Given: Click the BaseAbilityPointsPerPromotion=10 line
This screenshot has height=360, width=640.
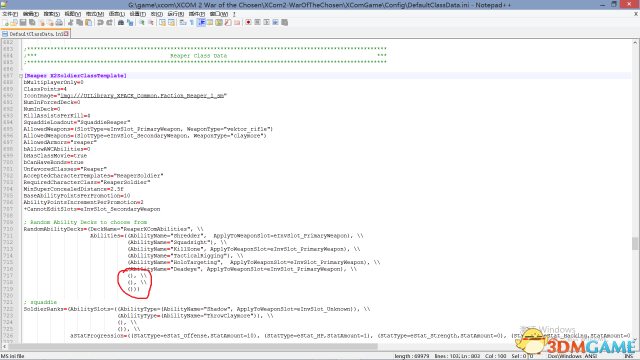Looking at the screenshot, I should click(77, 196).
